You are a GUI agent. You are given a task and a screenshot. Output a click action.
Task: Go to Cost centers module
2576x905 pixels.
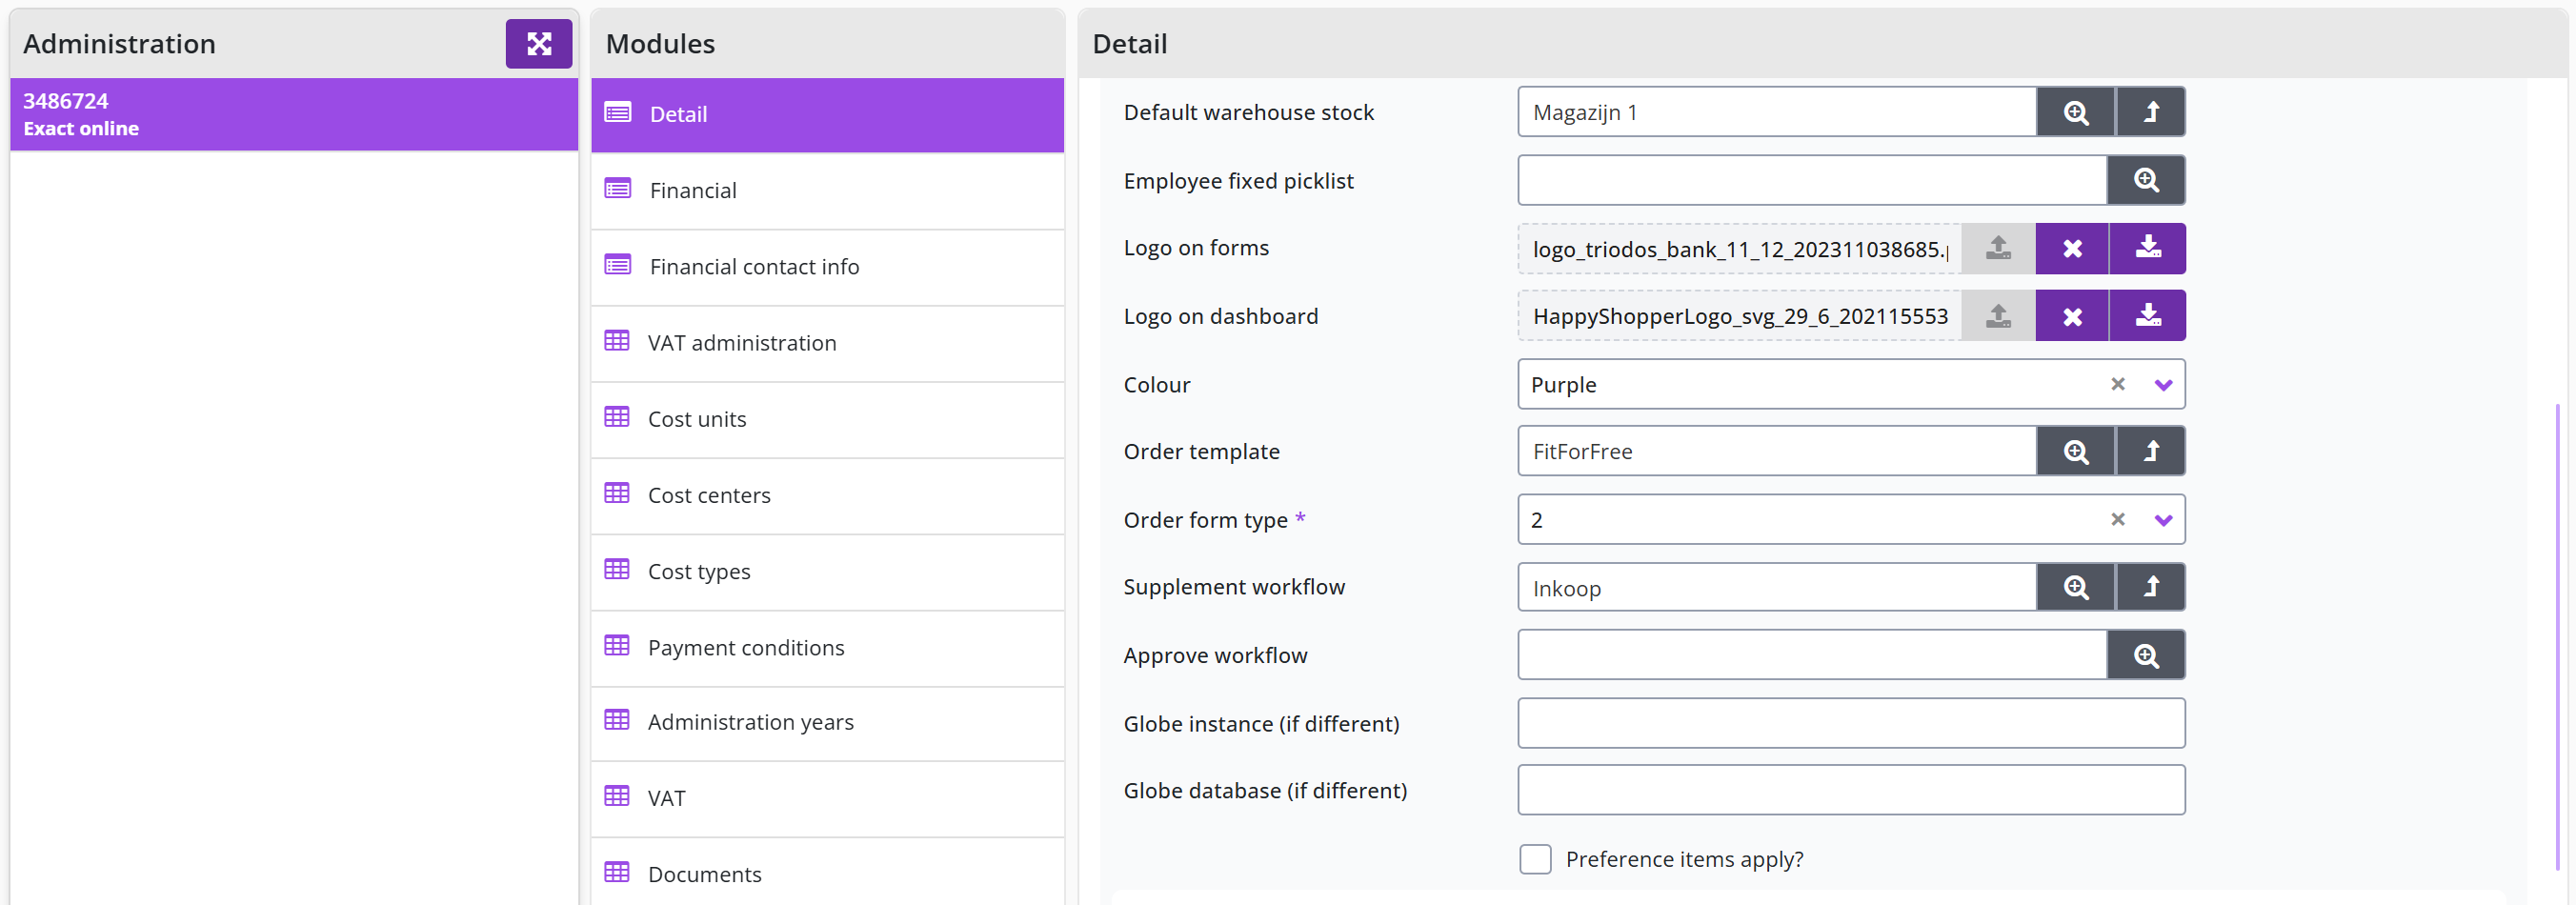(x=827, y=495)
